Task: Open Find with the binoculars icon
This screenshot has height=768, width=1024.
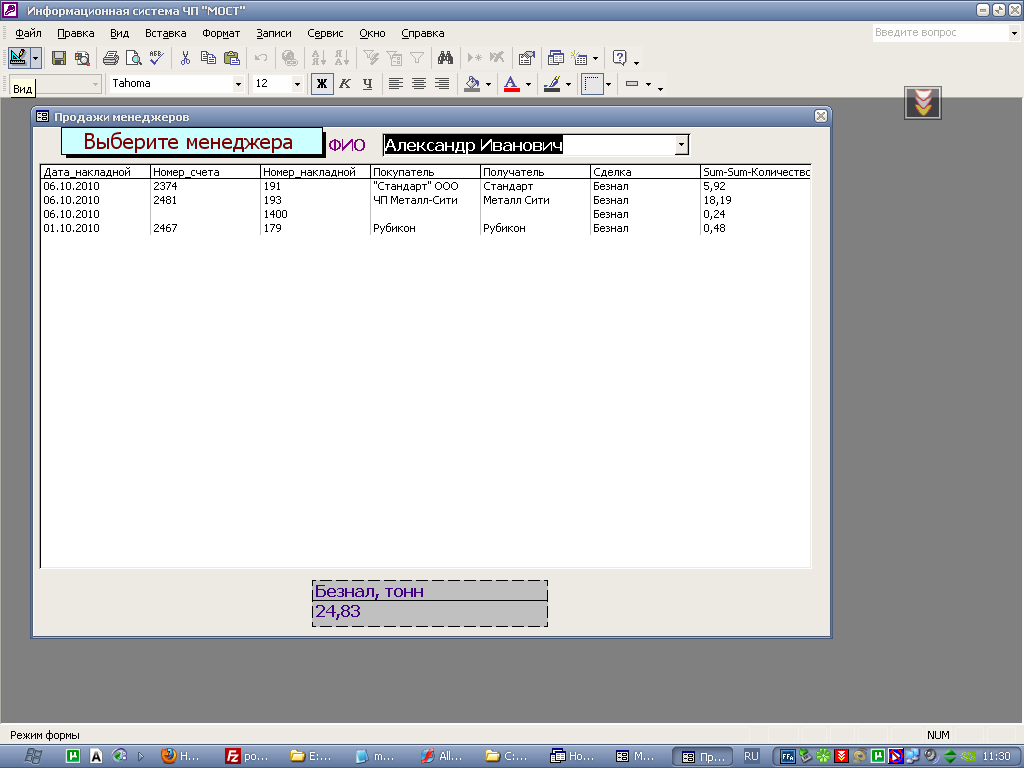Action: 445,58
